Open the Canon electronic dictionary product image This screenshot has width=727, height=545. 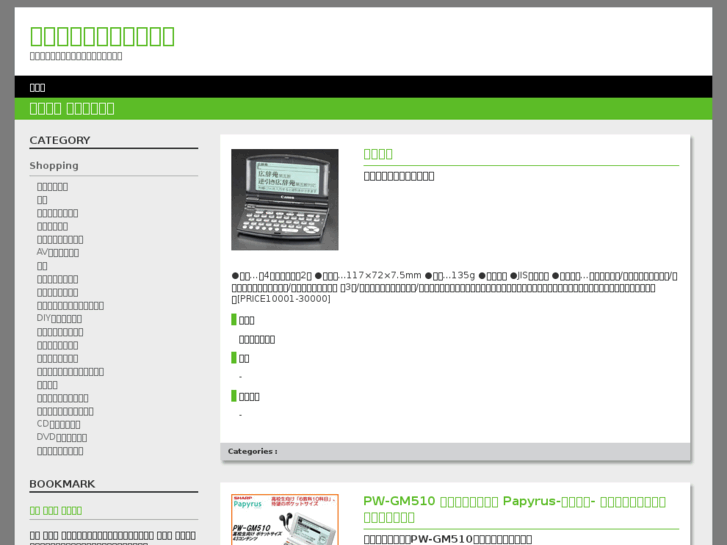pyautogui.click(x=285, y=199)
